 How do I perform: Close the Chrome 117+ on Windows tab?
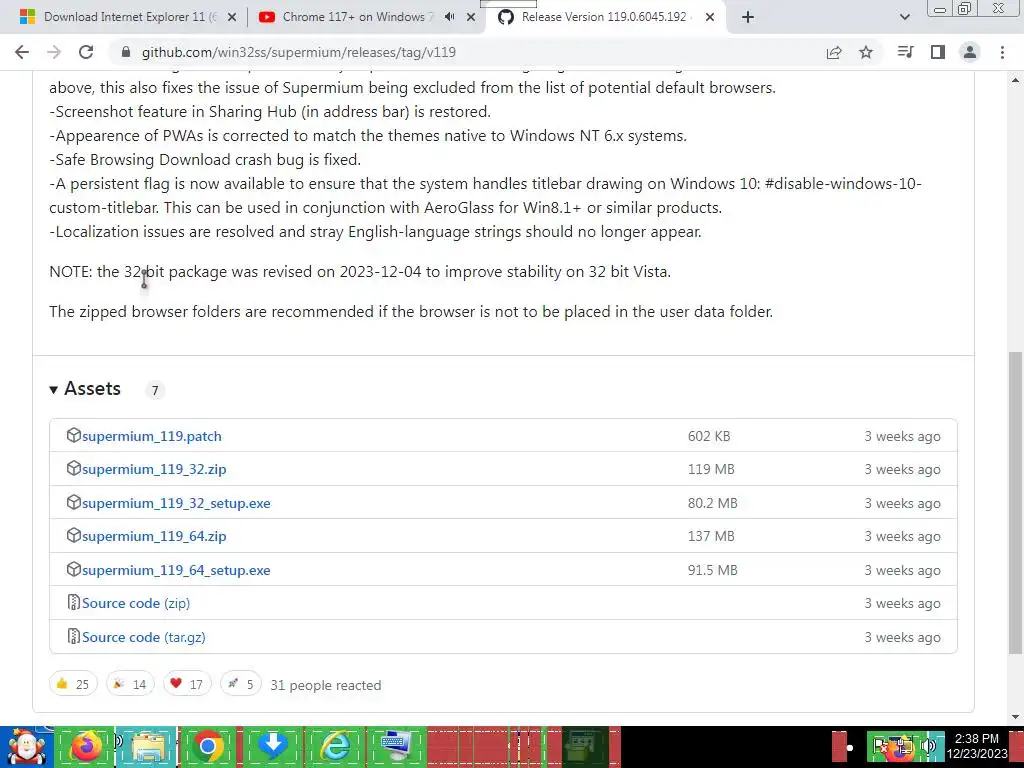click(471, 18)
